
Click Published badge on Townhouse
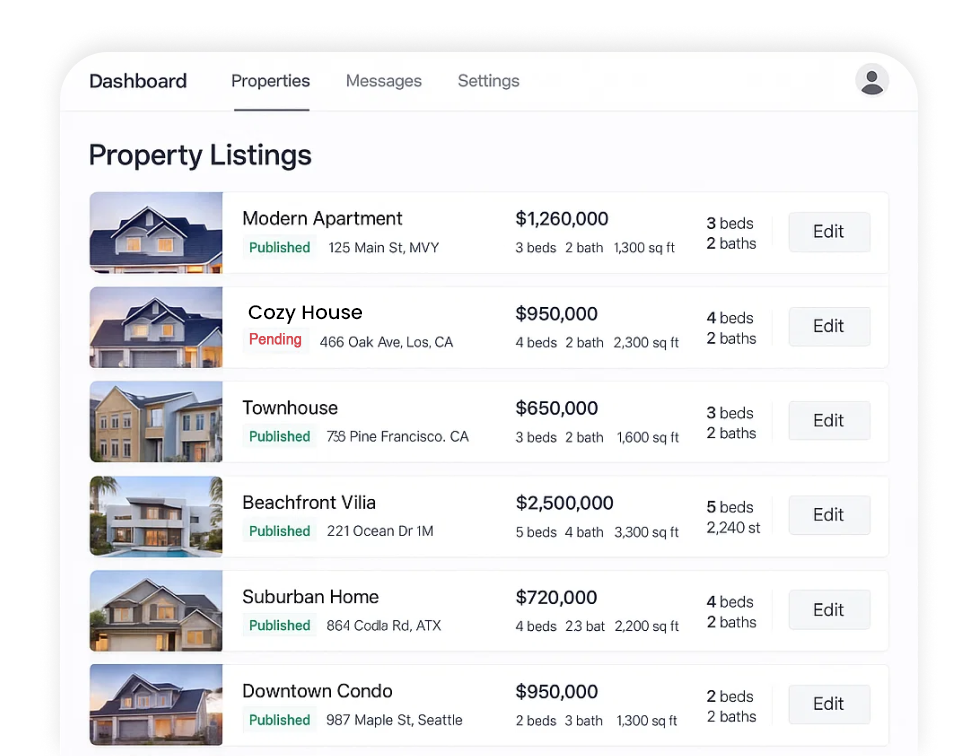point(279,437)
